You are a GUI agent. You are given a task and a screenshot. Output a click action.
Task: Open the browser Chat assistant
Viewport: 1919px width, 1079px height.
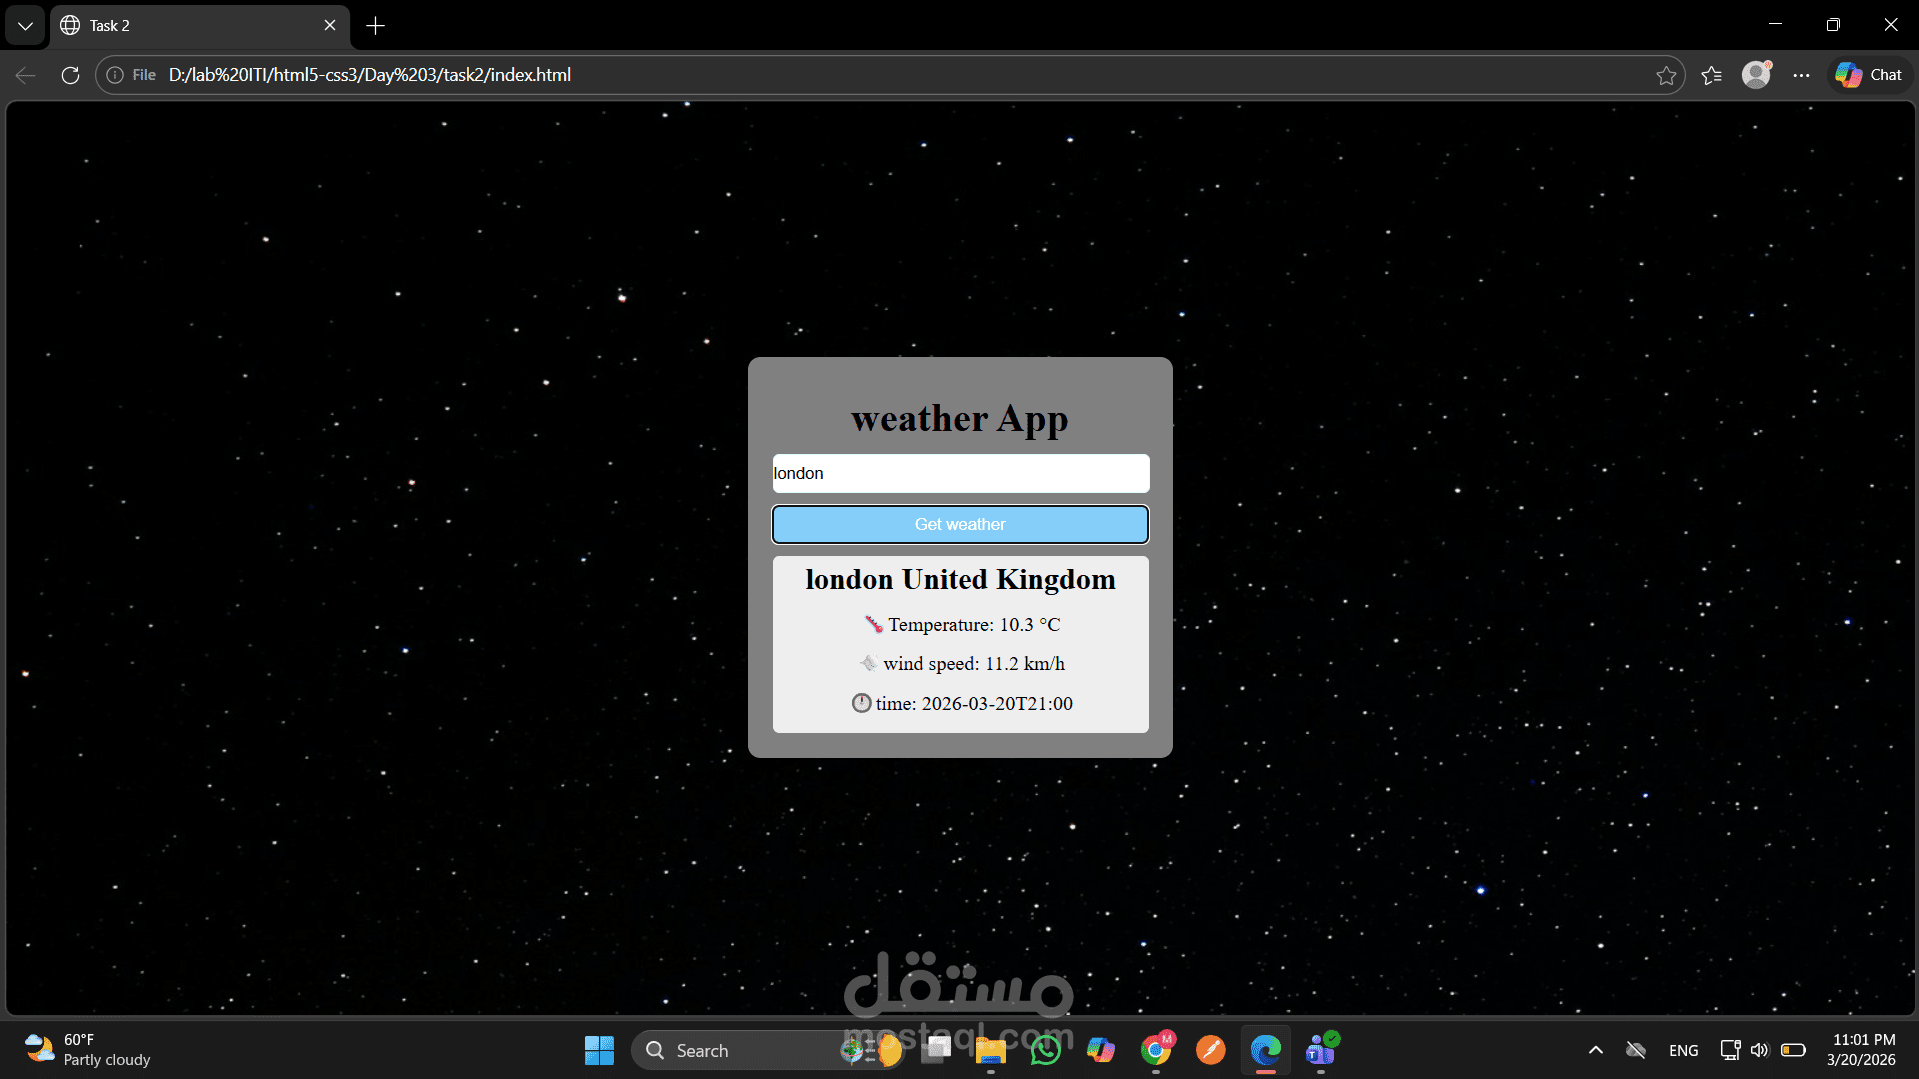pyautogui.click(x=1868, y=74)
